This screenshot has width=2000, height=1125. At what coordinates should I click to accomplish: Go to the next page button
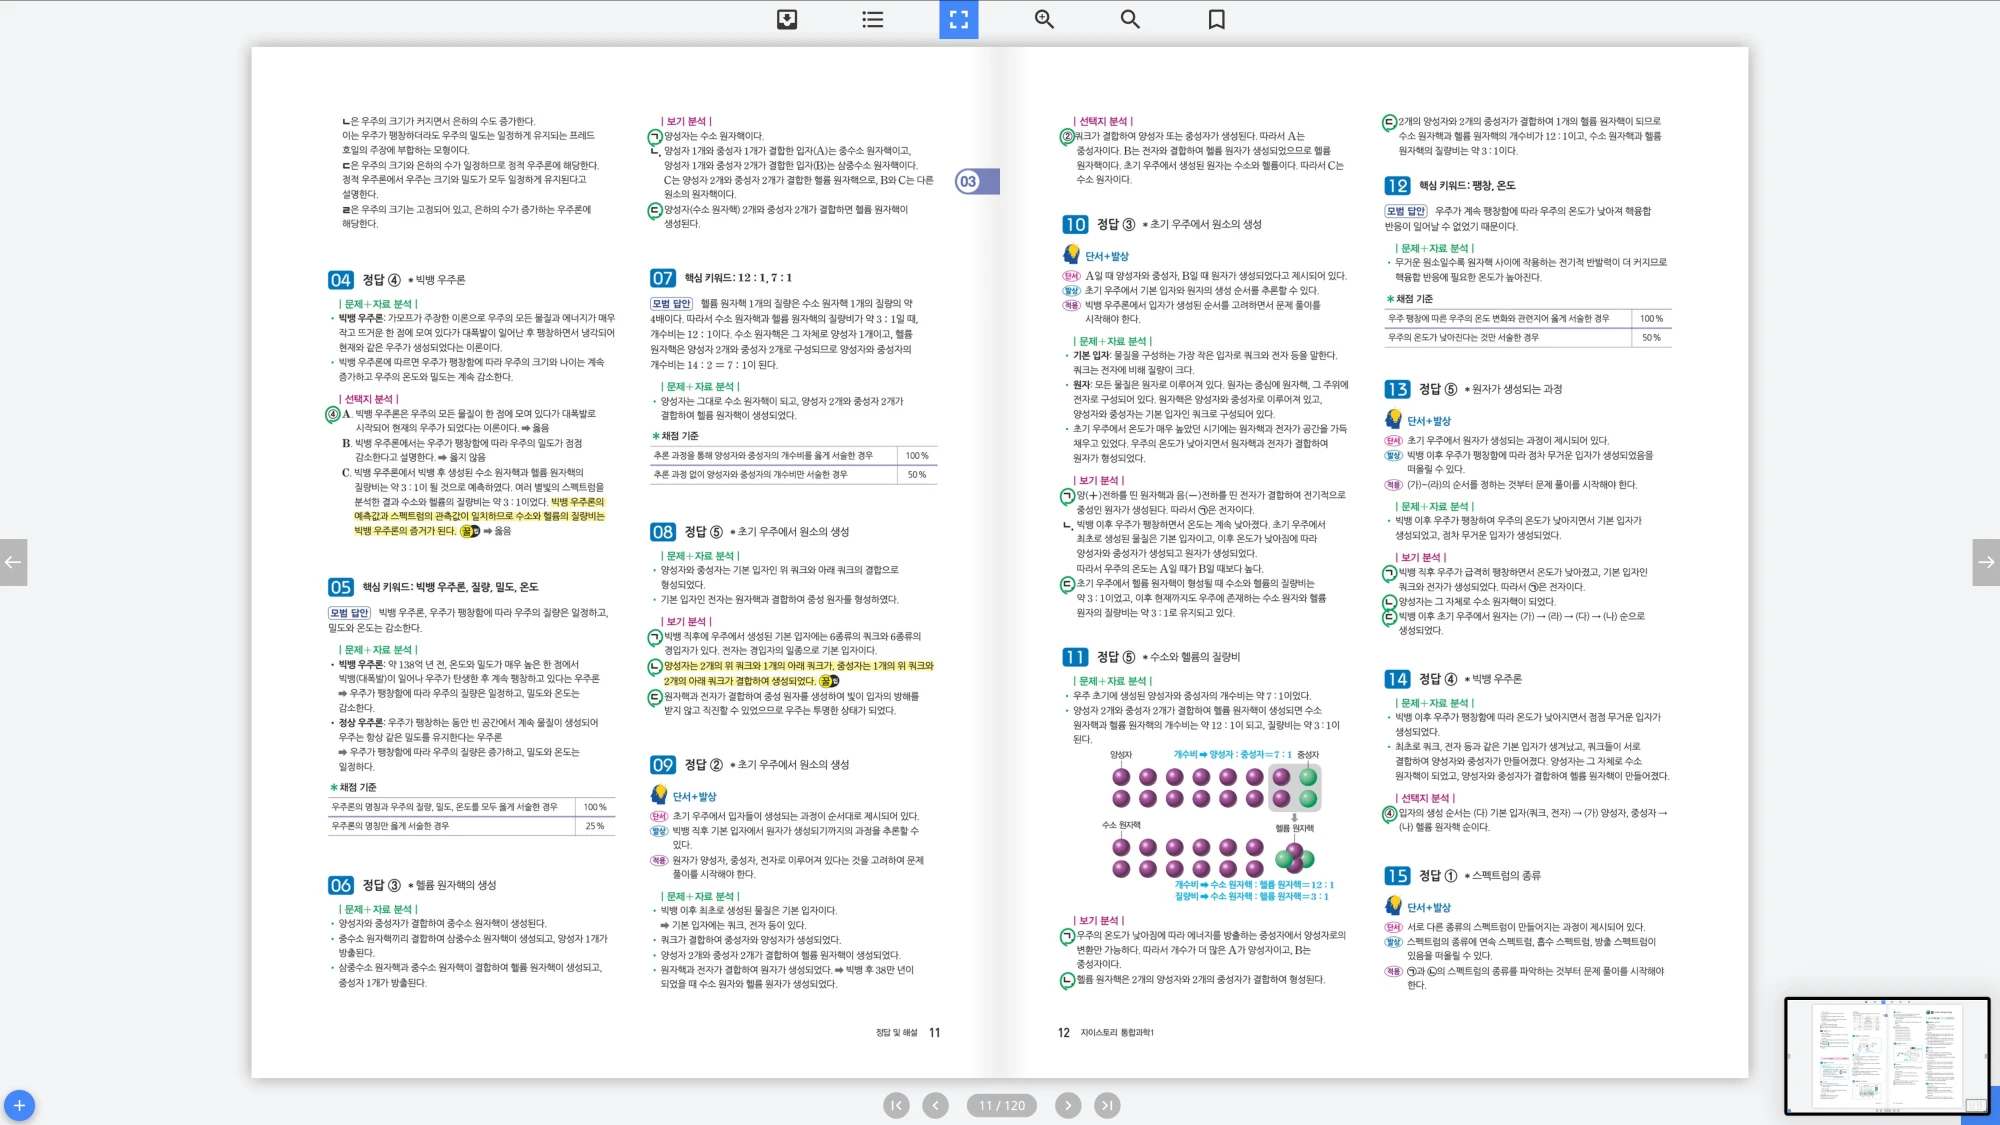tap(1068, 1105)
